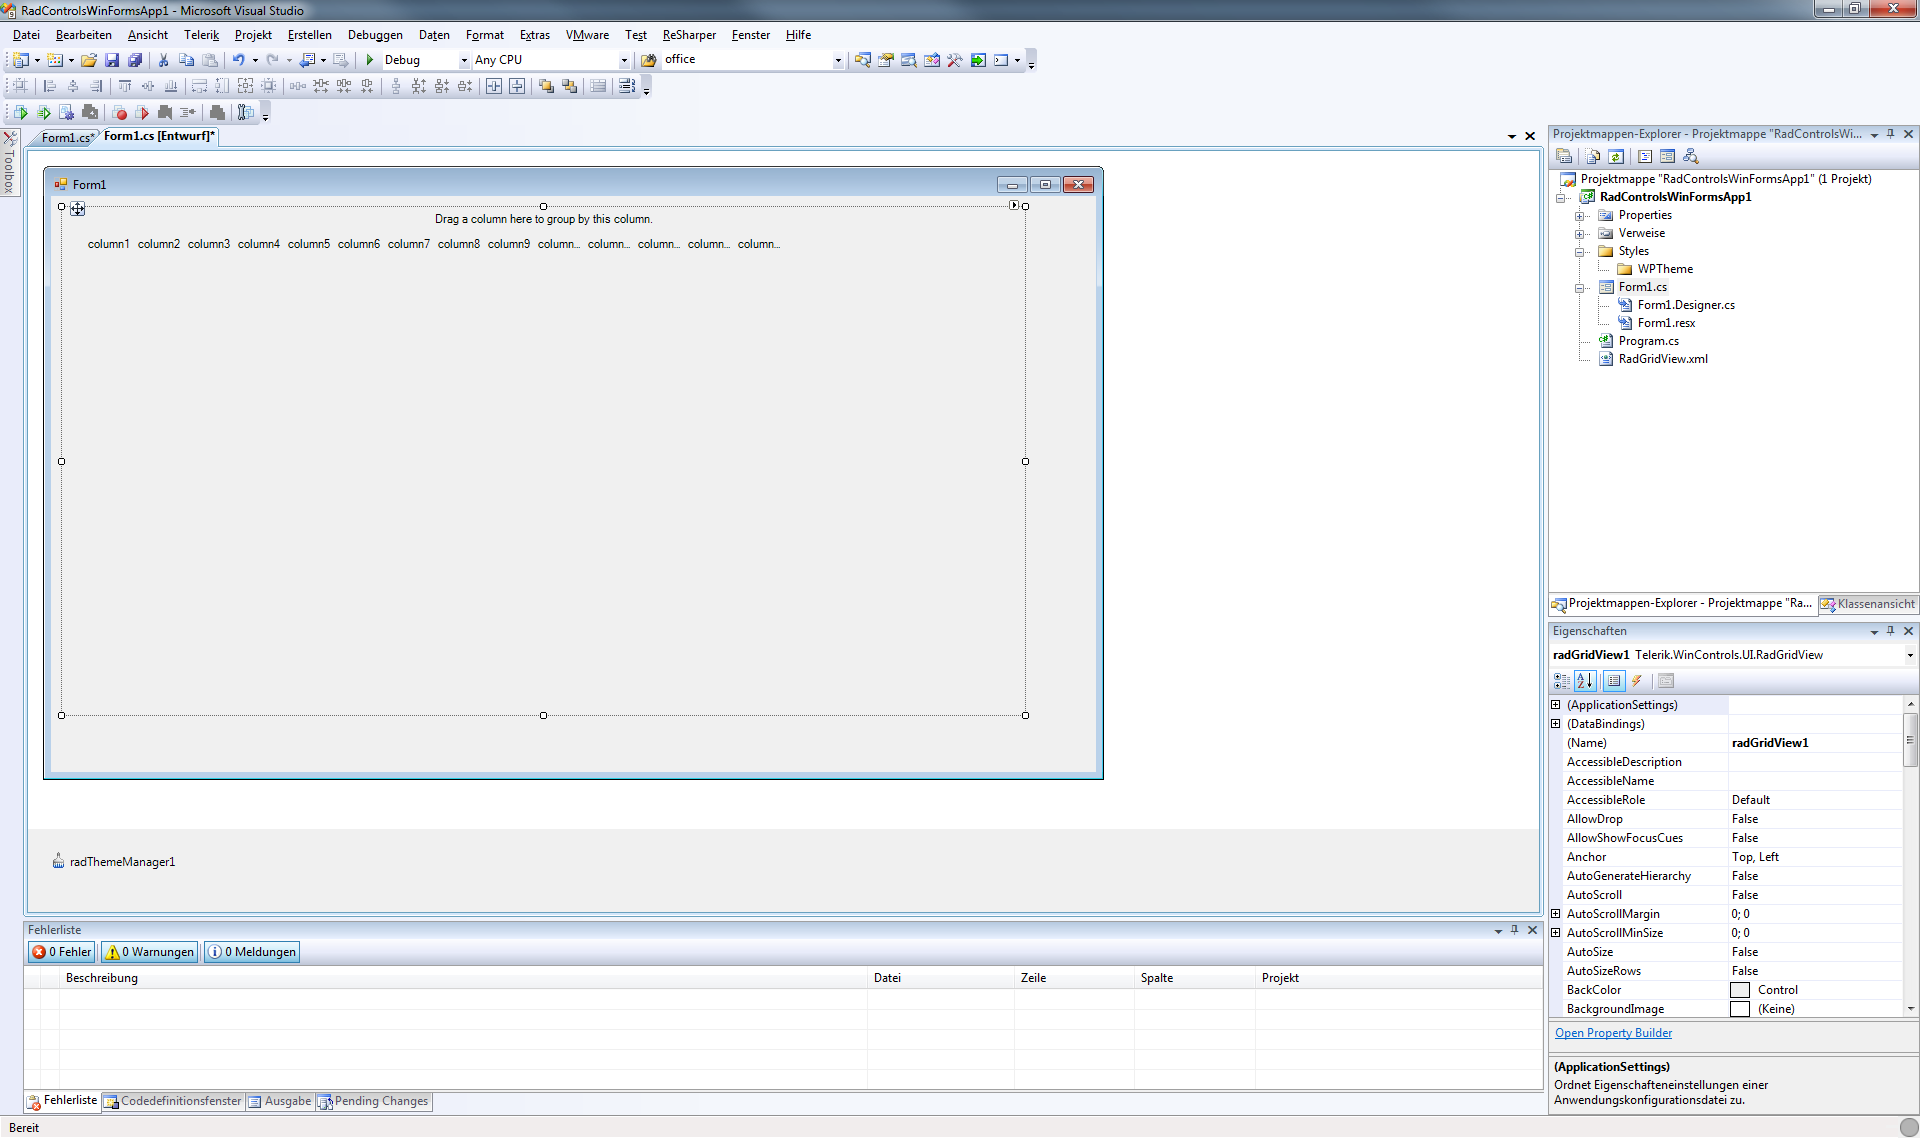Click the Save All toolbar icon
Image resolution: width=1920 pixels, height=1138 pixels.
[x=135, y=60]
